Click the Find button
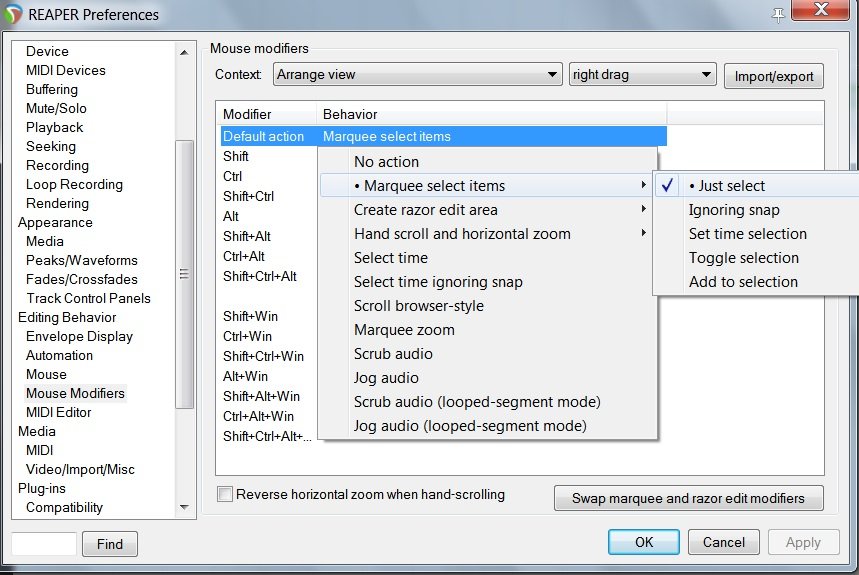Viewport: 859px width, 575px height. pyautogui.click(x=110, y=544)
